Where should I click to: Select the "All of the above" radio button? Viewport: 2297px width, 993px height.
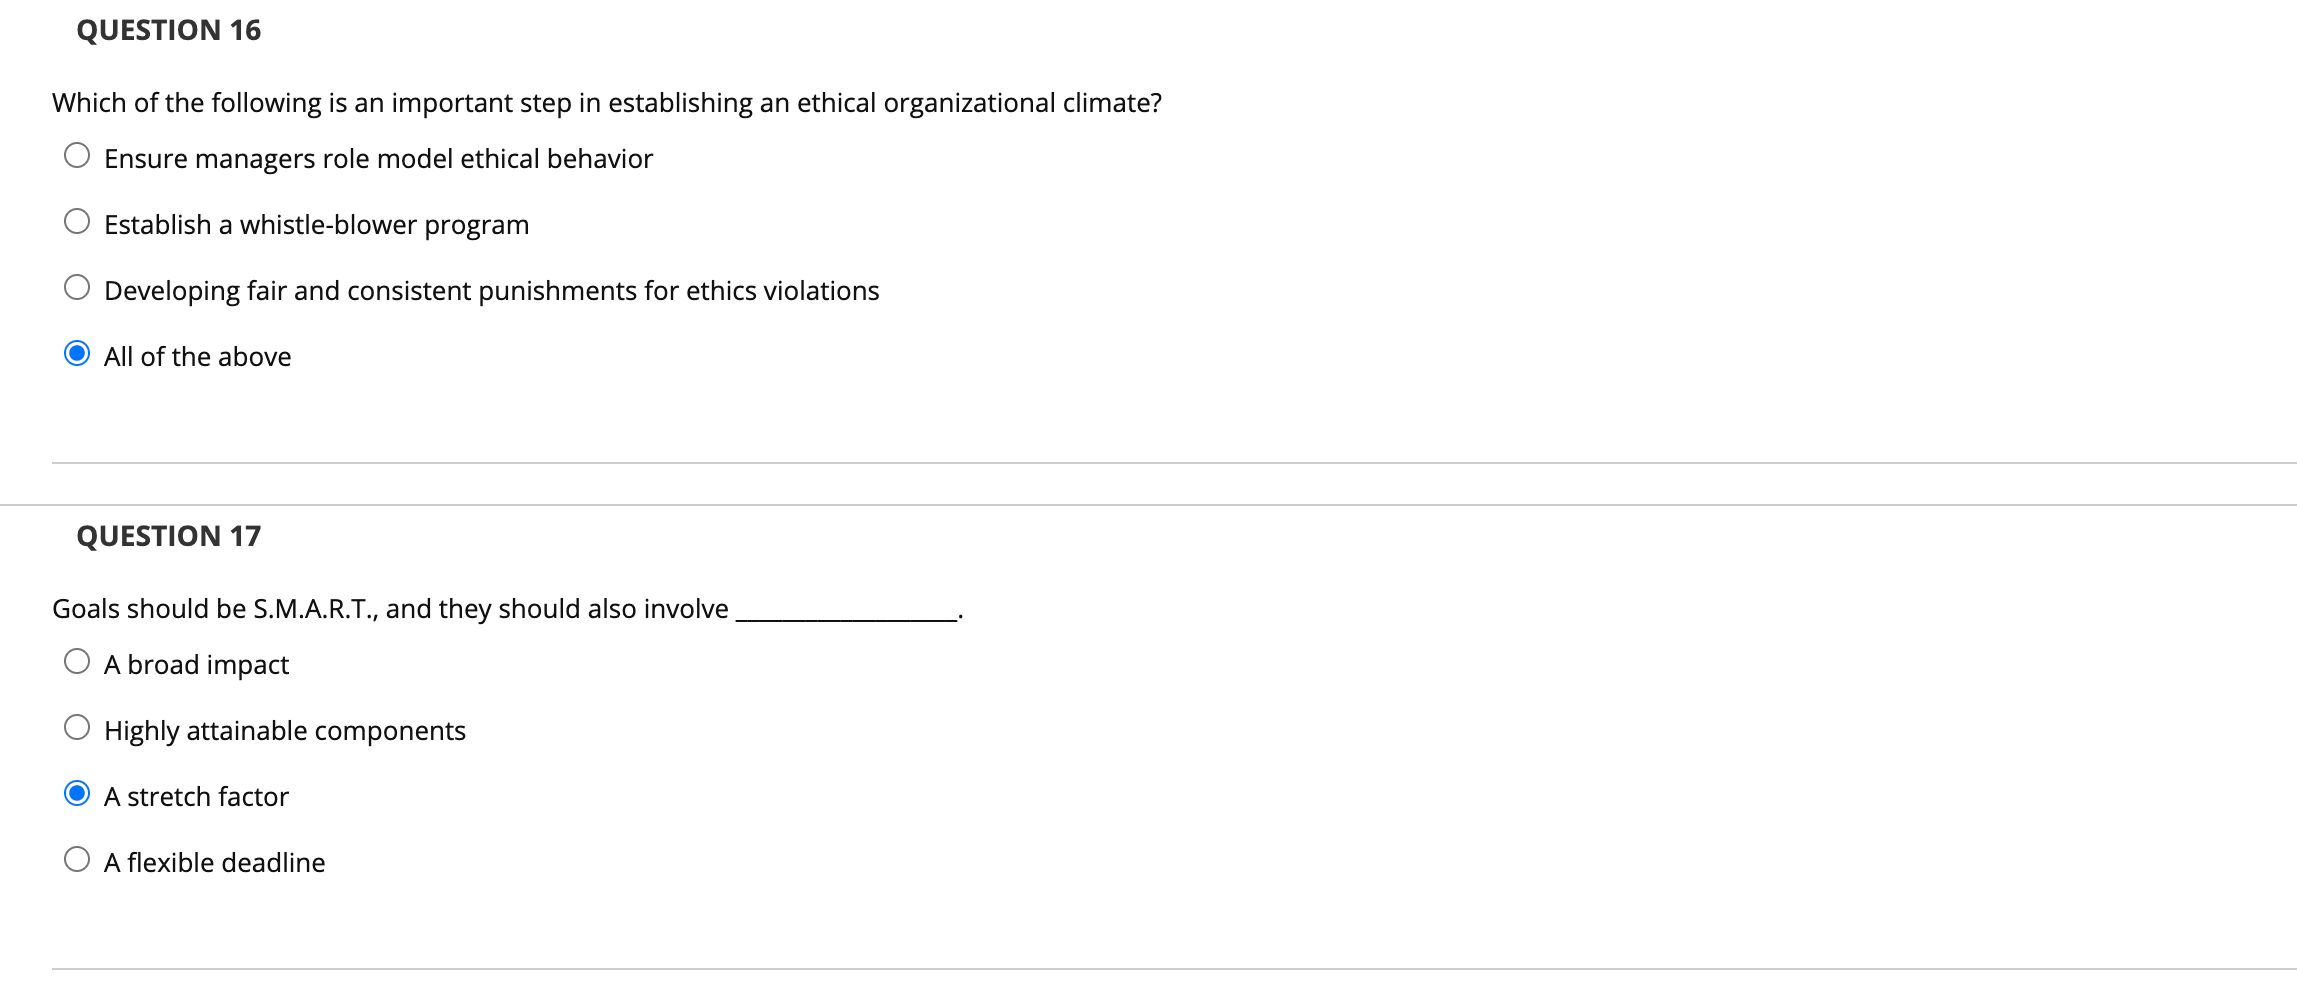[x=76, y=353]
